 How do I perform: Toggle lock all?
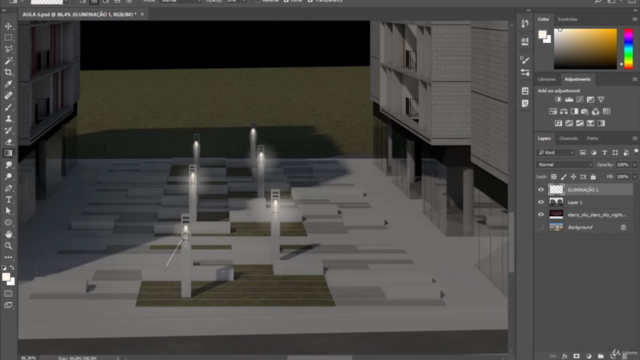click(x=593, y=177)
